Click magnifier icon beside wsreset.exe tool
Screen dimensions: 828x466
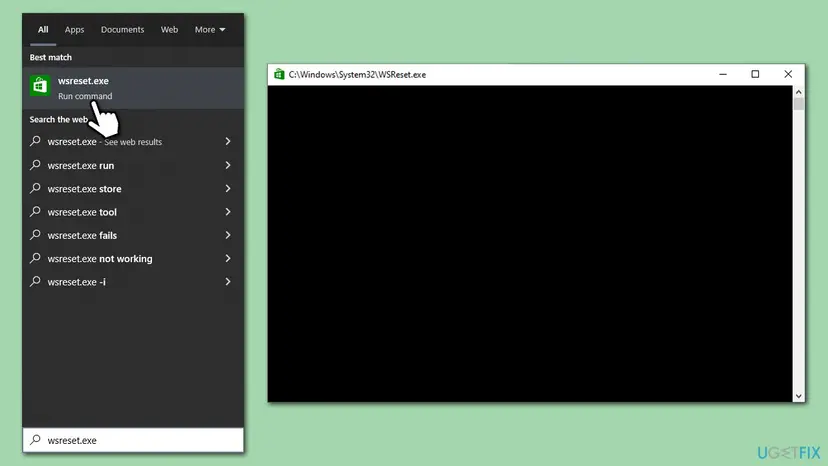click(35, 211)
